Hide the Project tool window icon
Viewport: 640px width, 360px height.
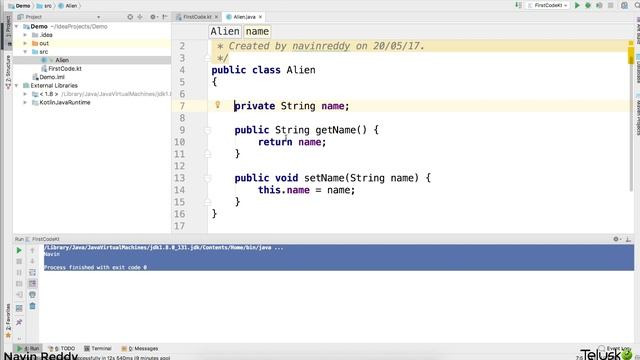[165, 17]
